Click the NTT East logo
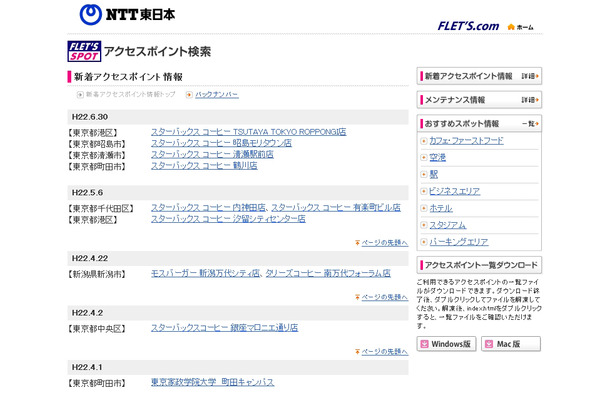Viewport: 610px width, 400px height. pyautogui.click(x=127, y=15)
